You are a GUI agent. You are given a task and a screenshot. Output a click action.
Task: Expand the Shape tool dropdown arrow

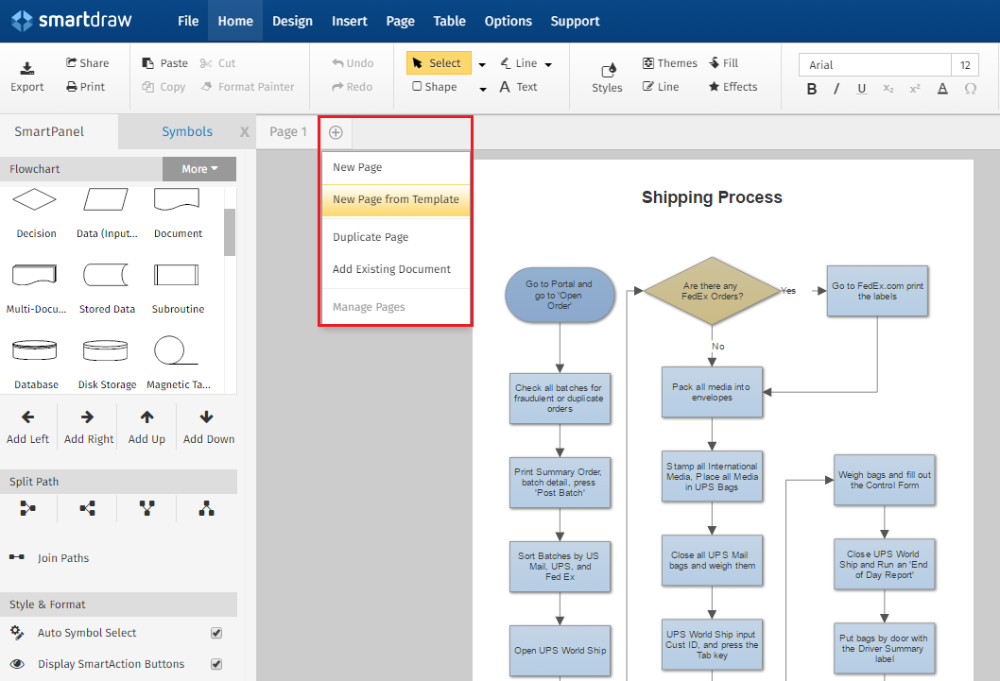tap(483, 89)
